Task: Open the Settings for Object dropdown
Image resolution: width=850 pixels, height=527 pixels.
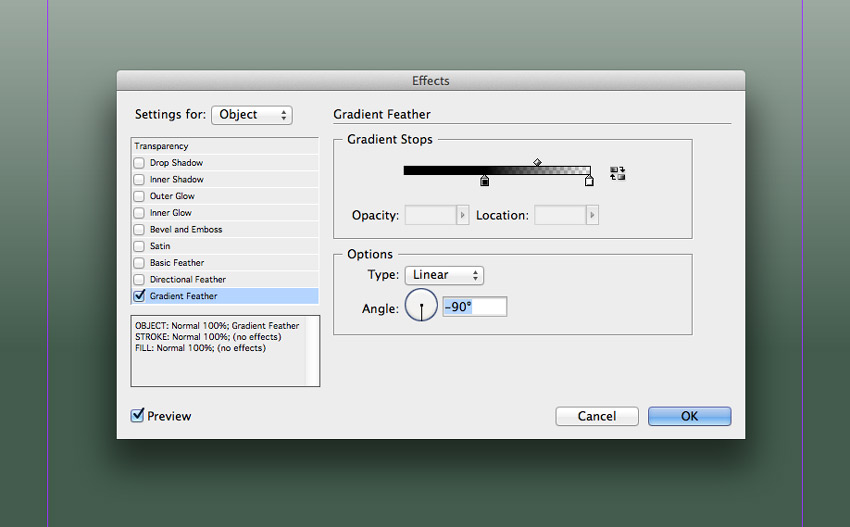Action: coord(251,115)
